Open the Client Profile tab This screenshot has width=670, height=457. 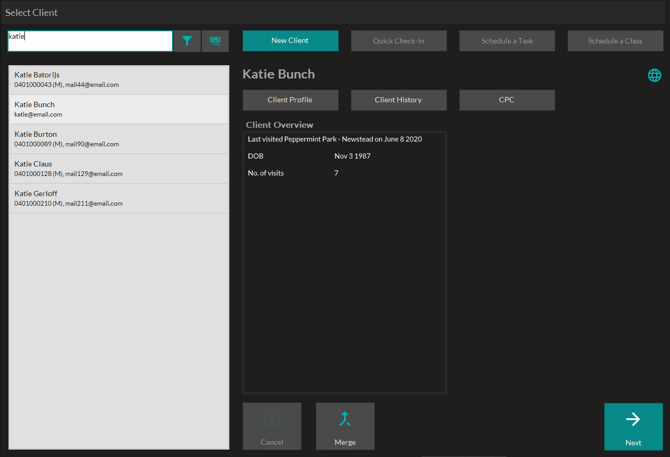291,100
